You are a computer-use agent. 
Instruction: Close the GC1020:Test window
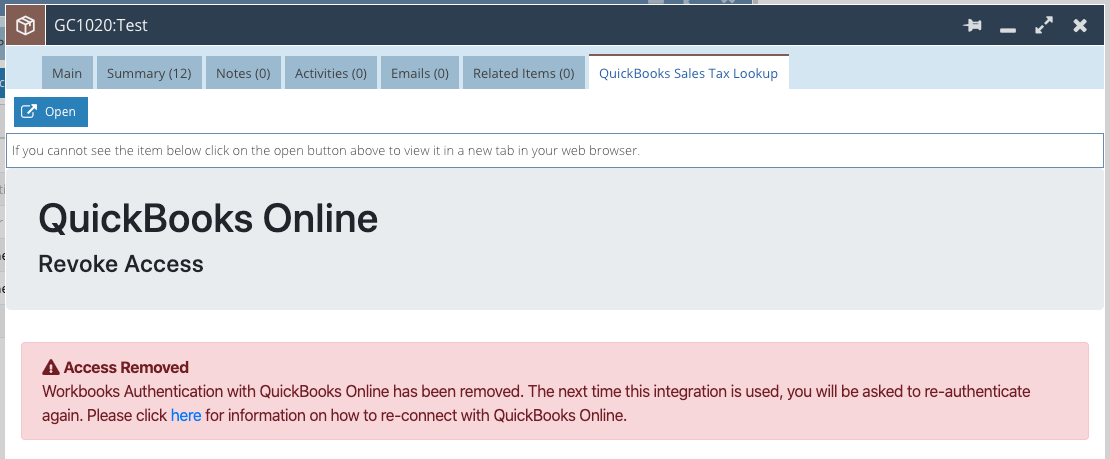(x=1080, y=26)
